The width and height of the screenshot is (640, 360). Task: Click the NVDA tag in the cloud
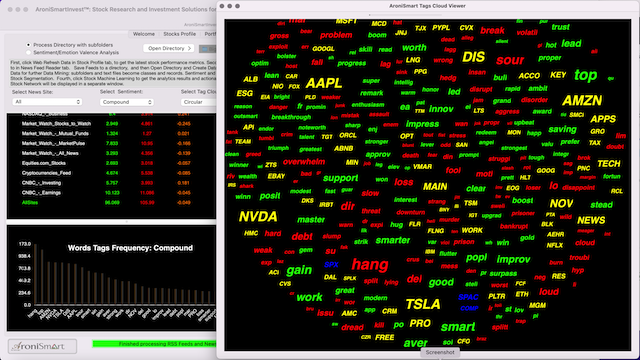[258, 216]
